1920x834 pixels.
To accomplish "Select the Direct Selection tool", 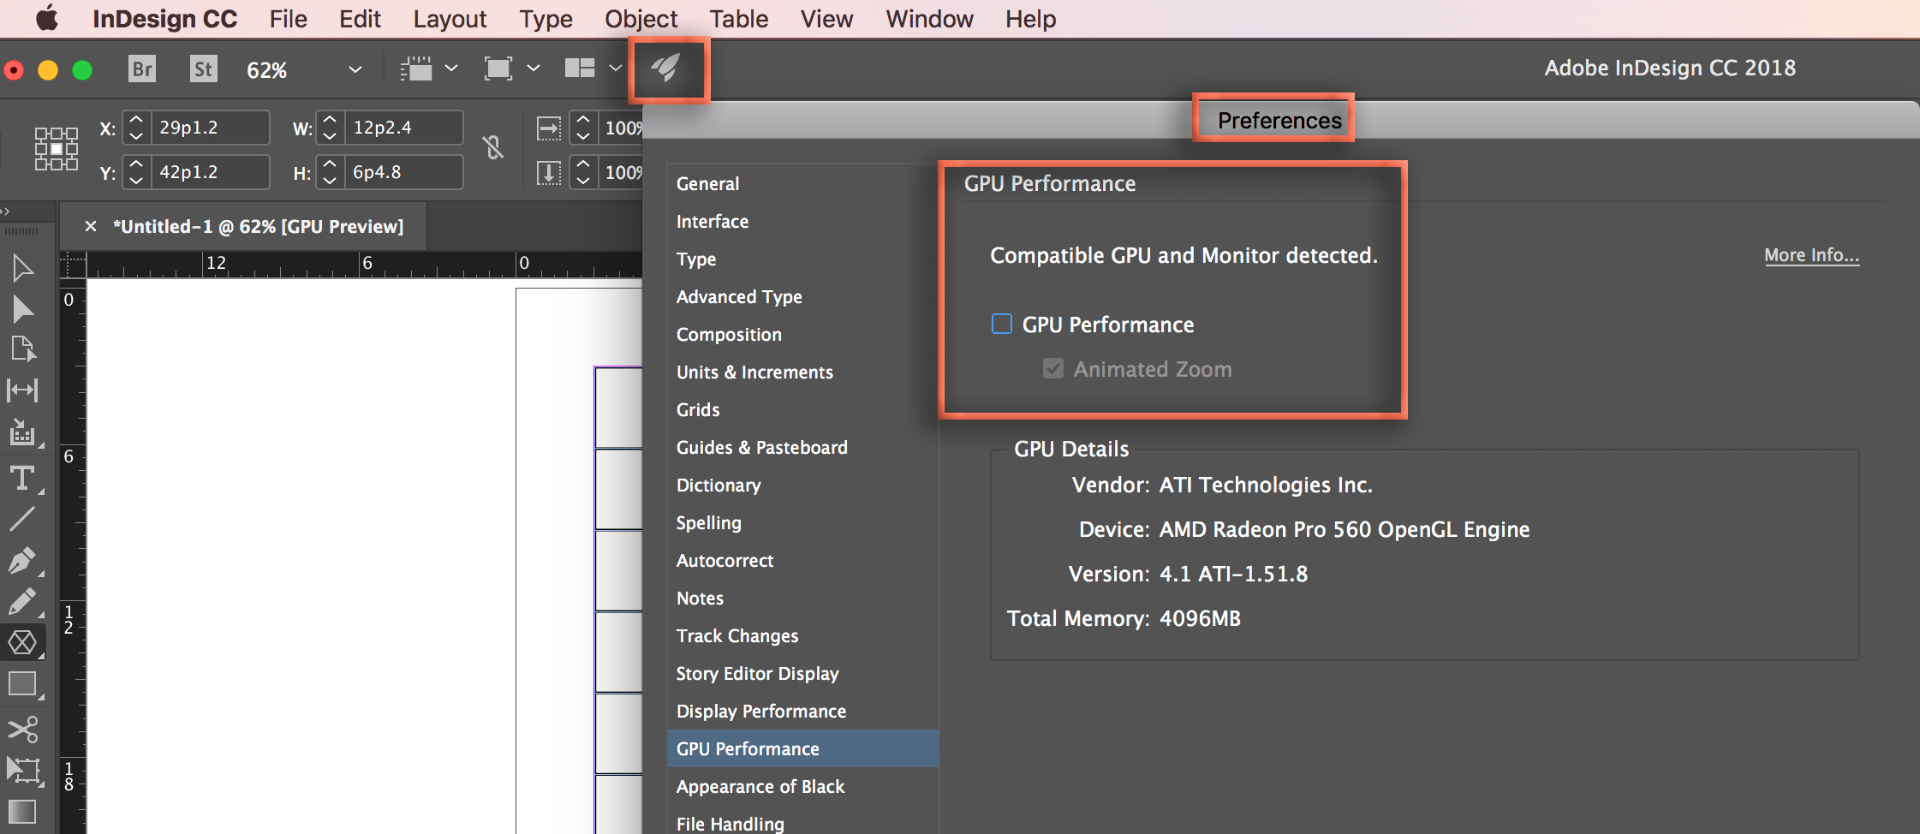I will pyautogui.click(x=22, y=309).
